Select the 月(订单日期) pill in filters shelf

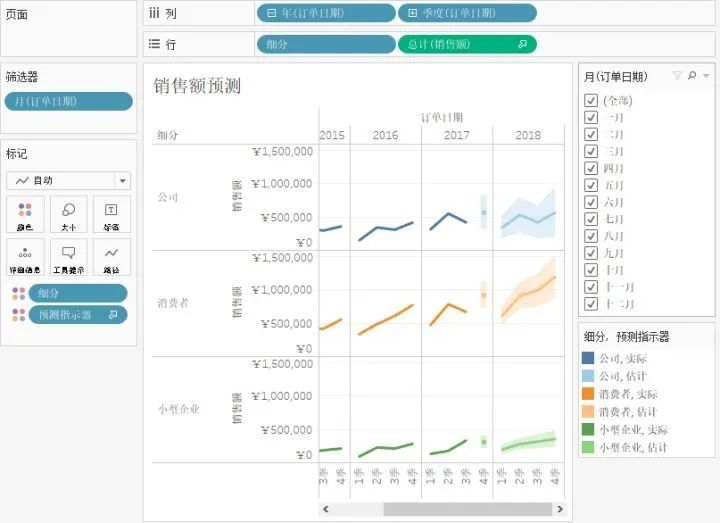tap(68, 101)
